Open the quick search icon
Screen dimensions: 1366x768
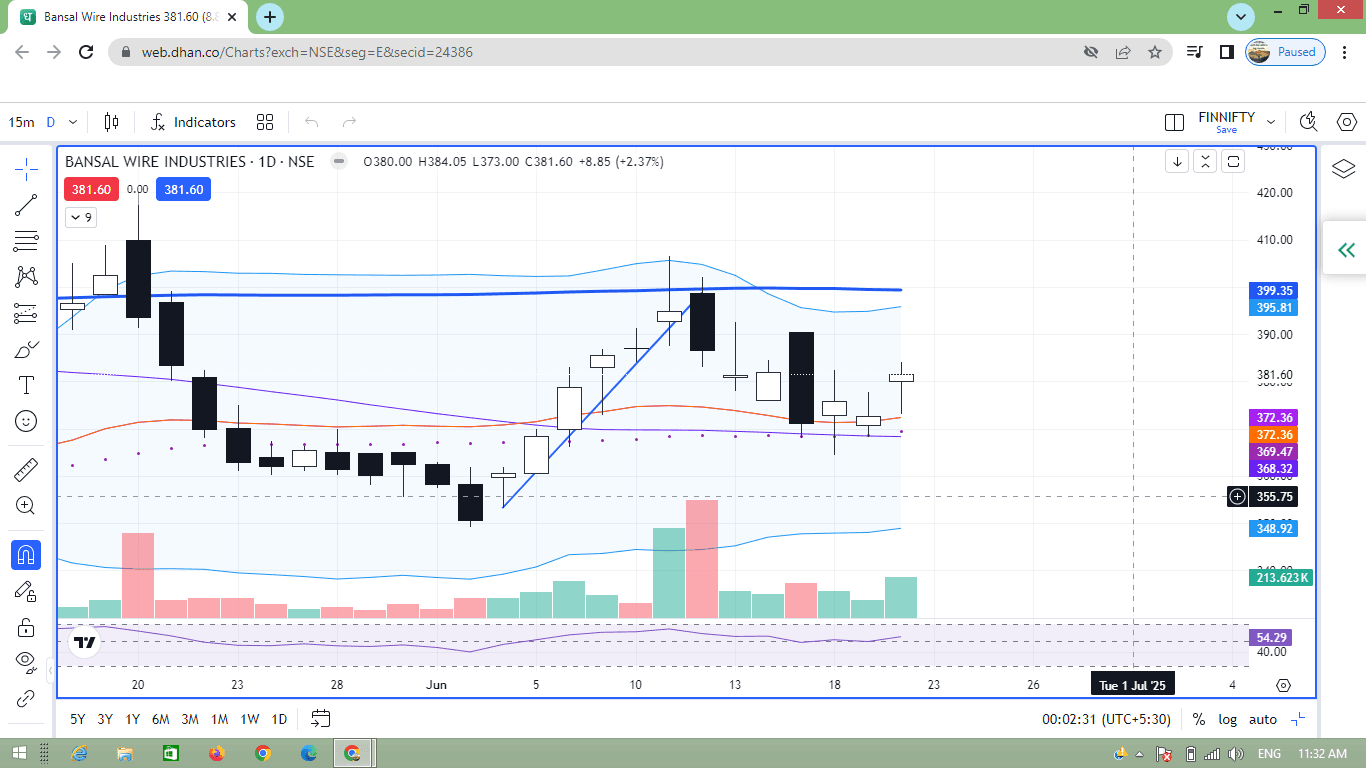(1308, 122)
